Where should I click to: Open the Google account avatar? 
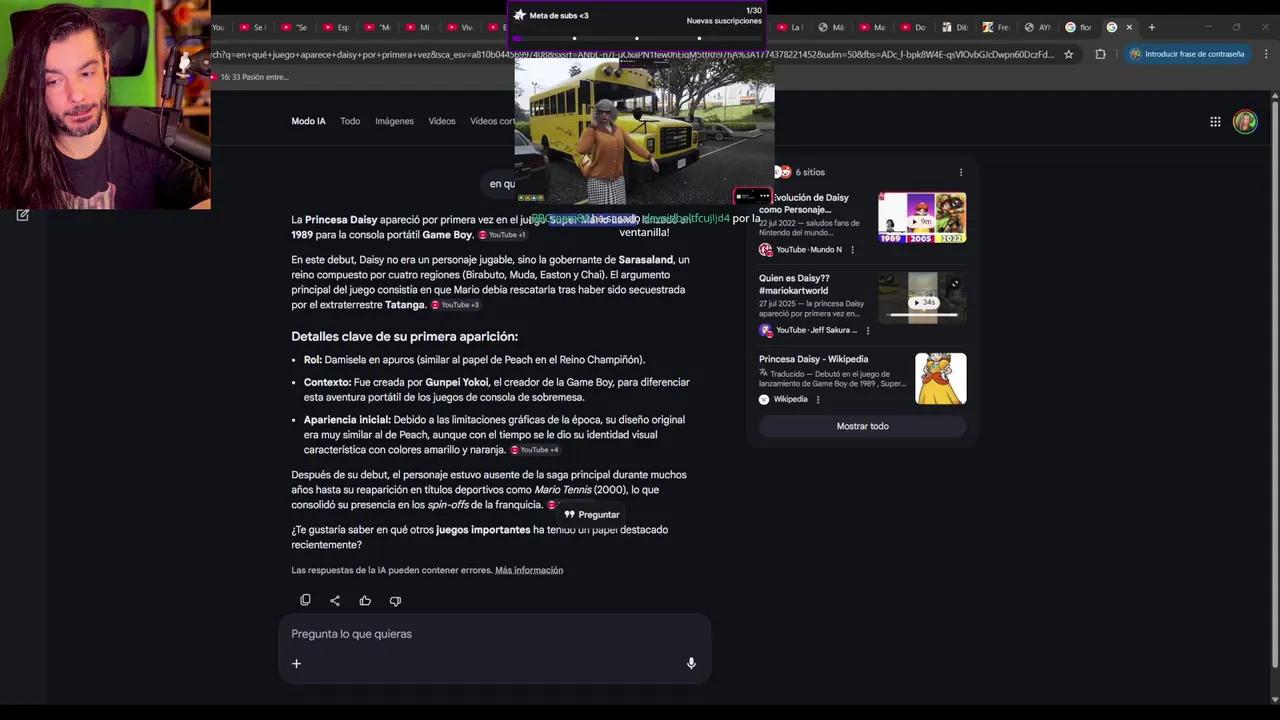(1245, 122)
